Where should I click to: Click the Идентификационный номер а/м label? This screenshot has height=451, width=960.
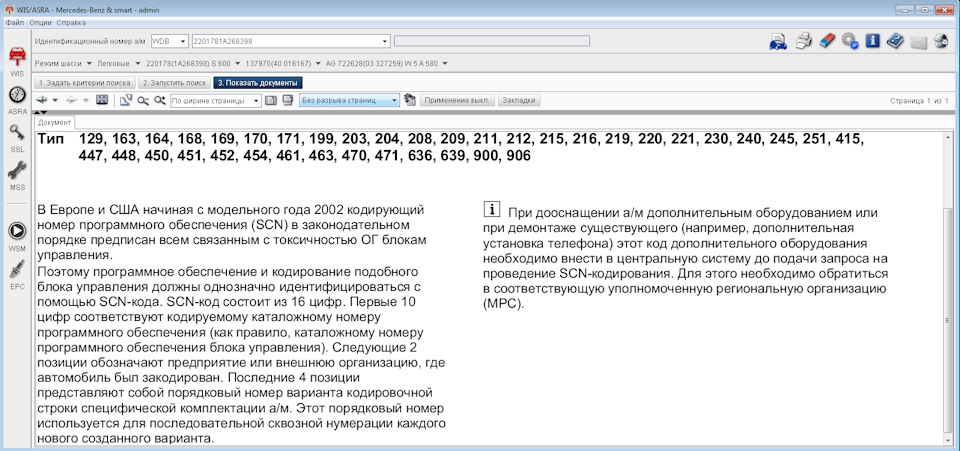pyautogui.click(x=90, y=41)
